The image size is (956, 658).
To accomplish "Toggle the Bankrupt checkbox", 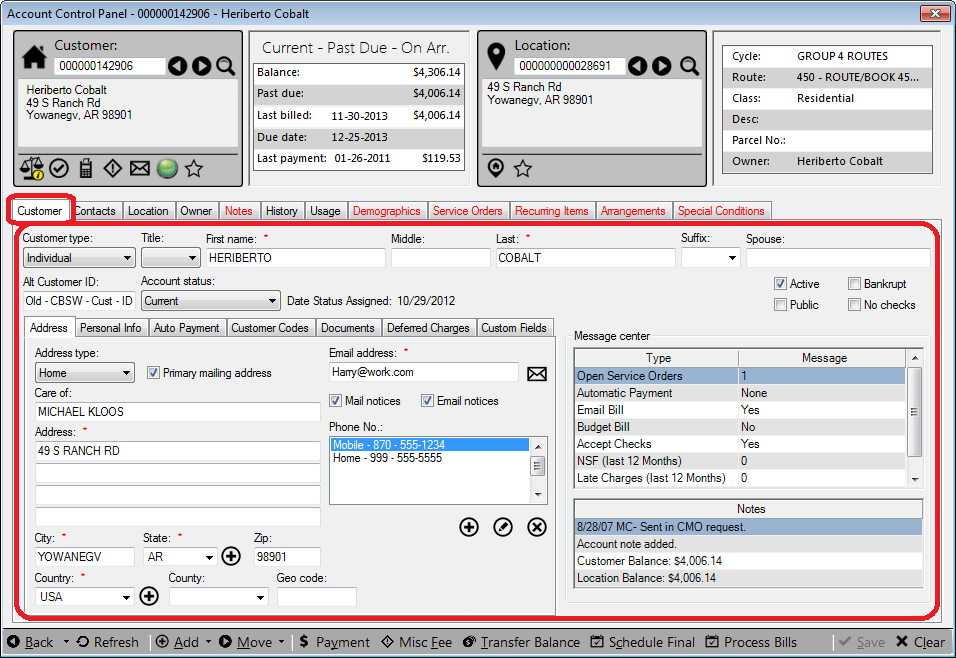I will (x=854, y=284).
